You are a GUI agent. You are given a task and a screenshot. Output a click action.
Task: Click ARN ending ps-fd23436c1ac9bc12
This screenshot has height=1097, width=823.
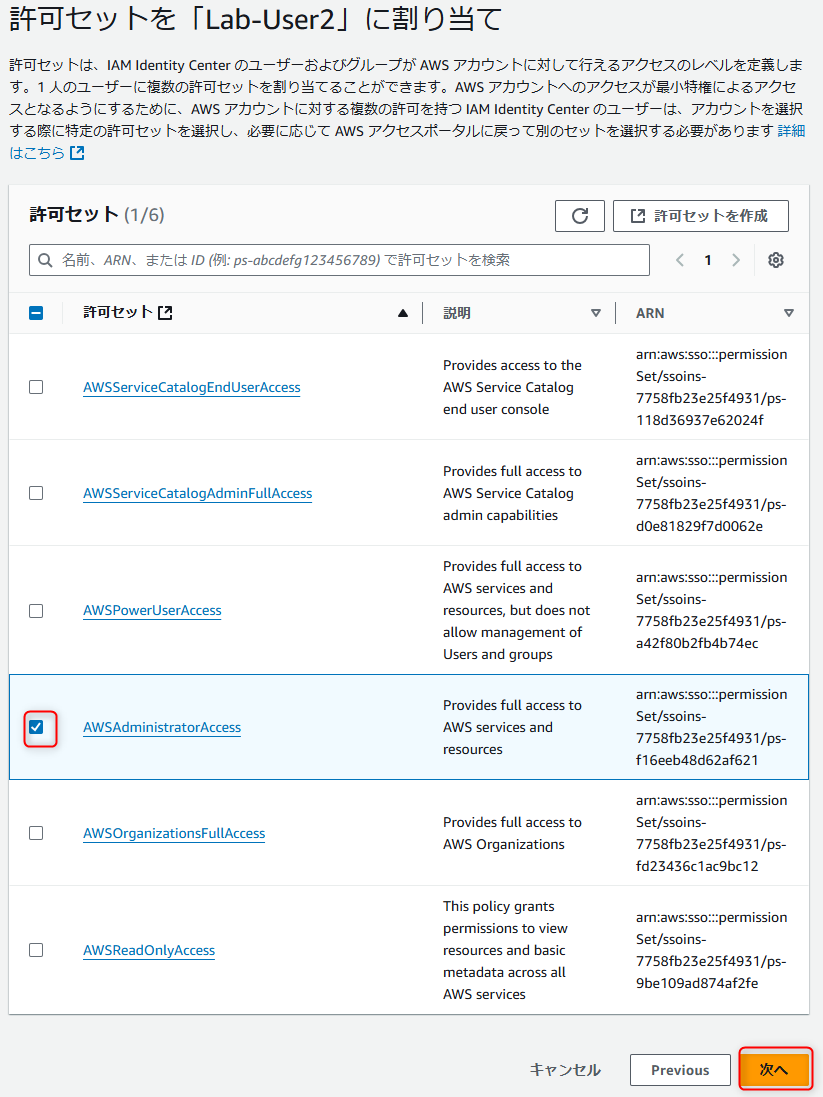tap(711, 833)
